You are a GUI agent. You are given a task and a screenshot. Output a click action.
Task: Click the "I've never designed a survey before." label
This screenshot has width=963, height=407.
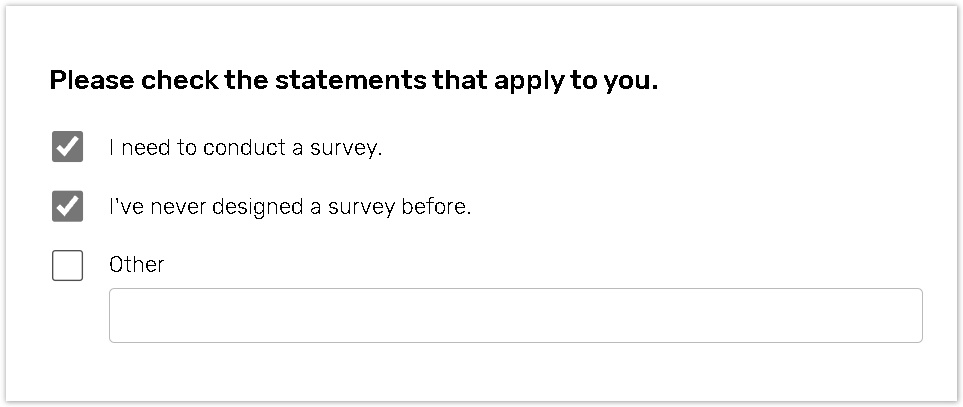coord(289,207)
